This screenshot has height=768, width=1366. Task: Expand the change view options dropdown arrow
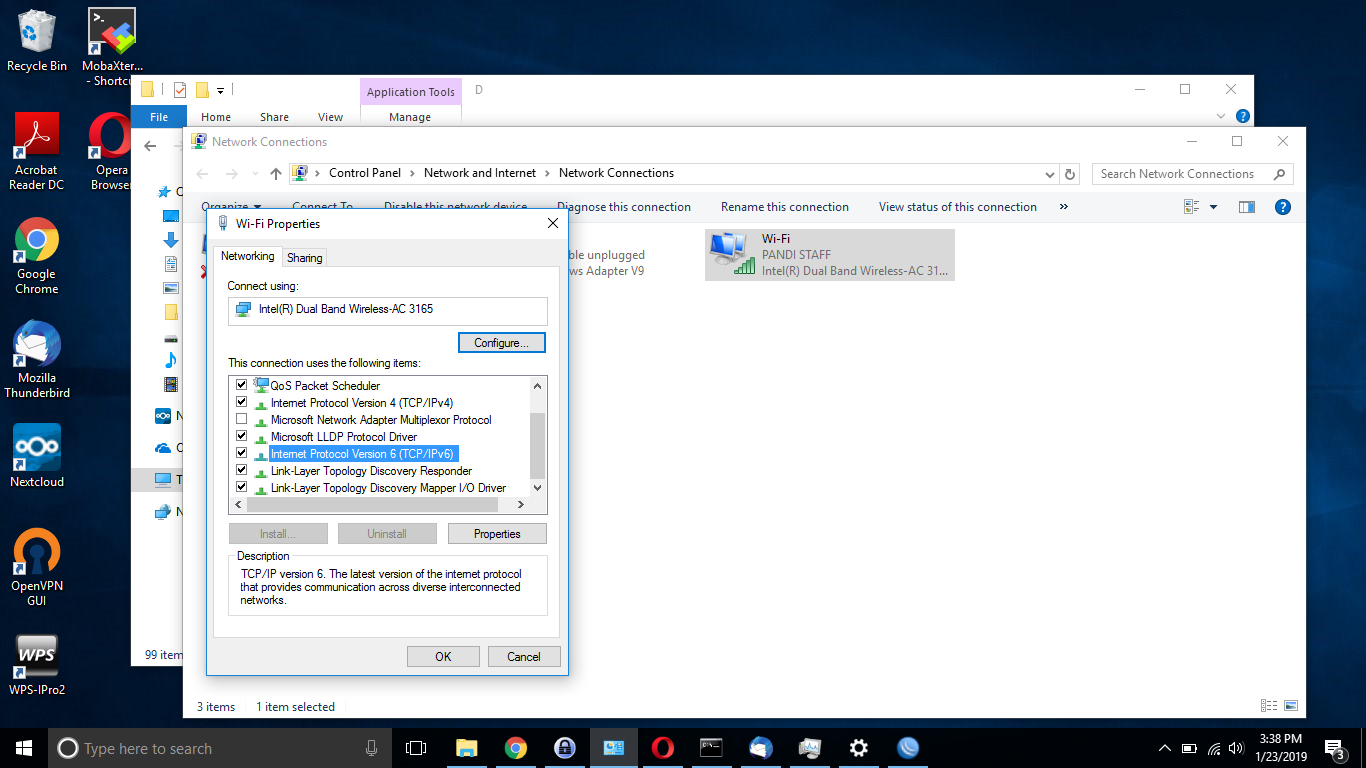[1214, 207]
